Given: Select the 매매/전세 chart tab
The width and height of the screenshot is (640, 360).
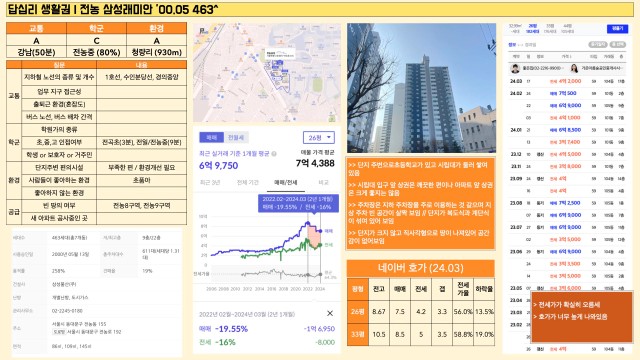Looking at the screenshot, I should (286, 182).
